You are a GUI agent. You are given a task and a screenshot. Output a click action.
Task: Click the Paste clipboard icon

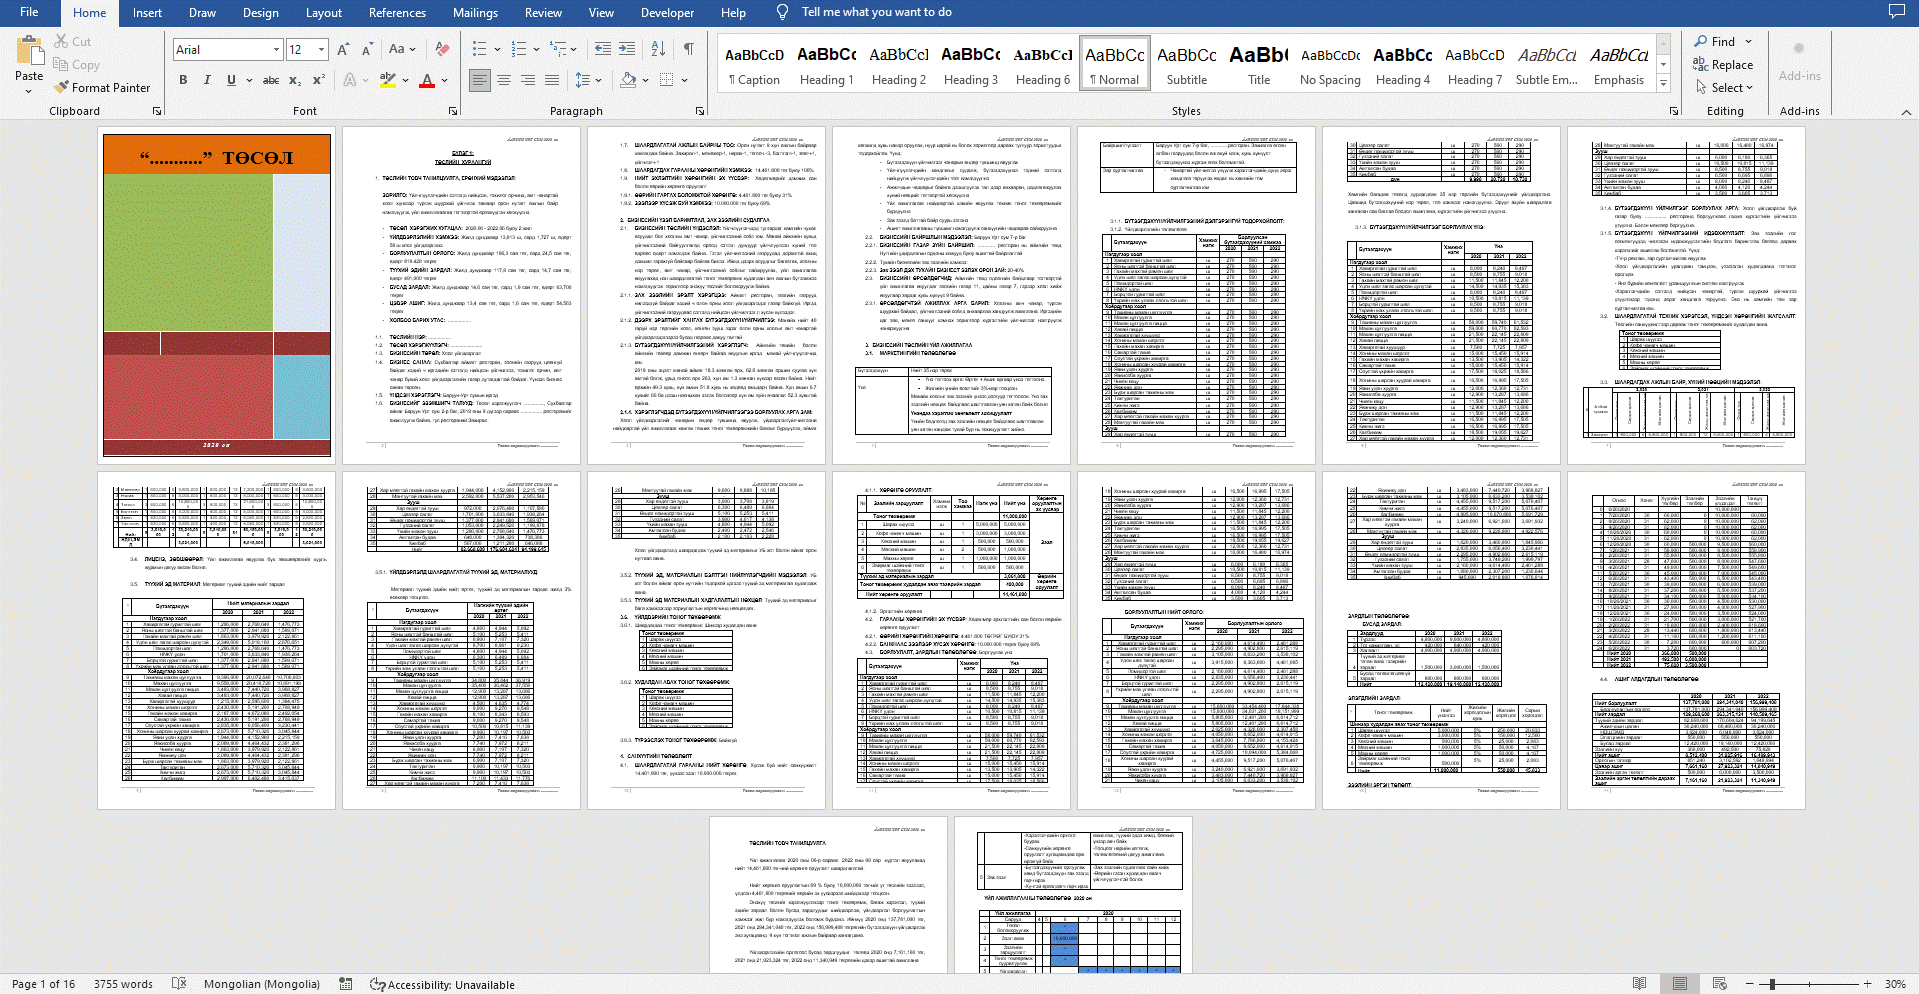pos(29,51)
